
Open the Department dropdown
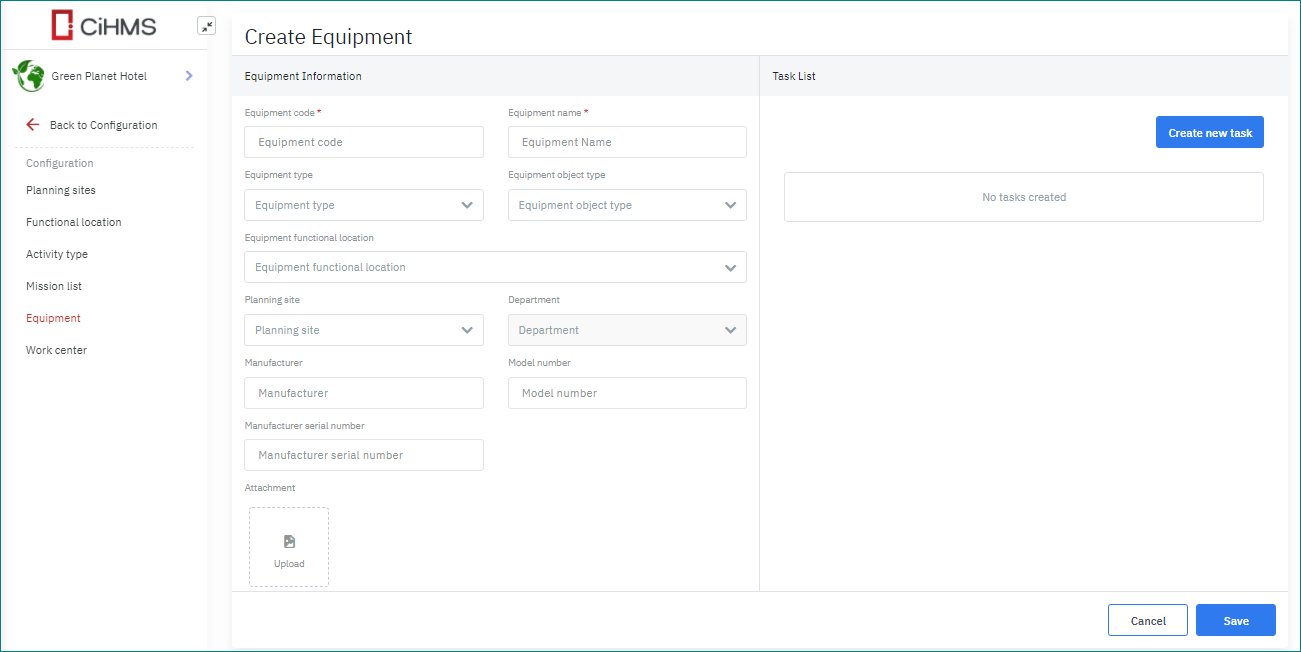[x=627, y=330]
